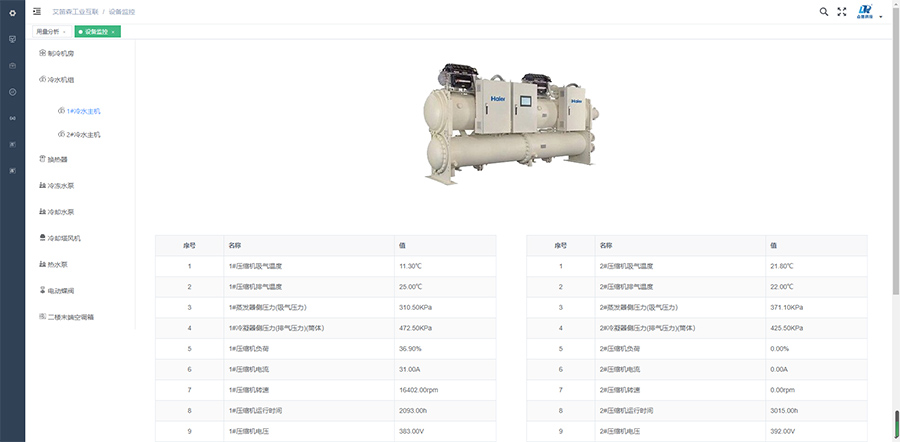Click the briefcase icon in the dark sidebar
This screenshot has width=900, height=442.
point(12,65)
